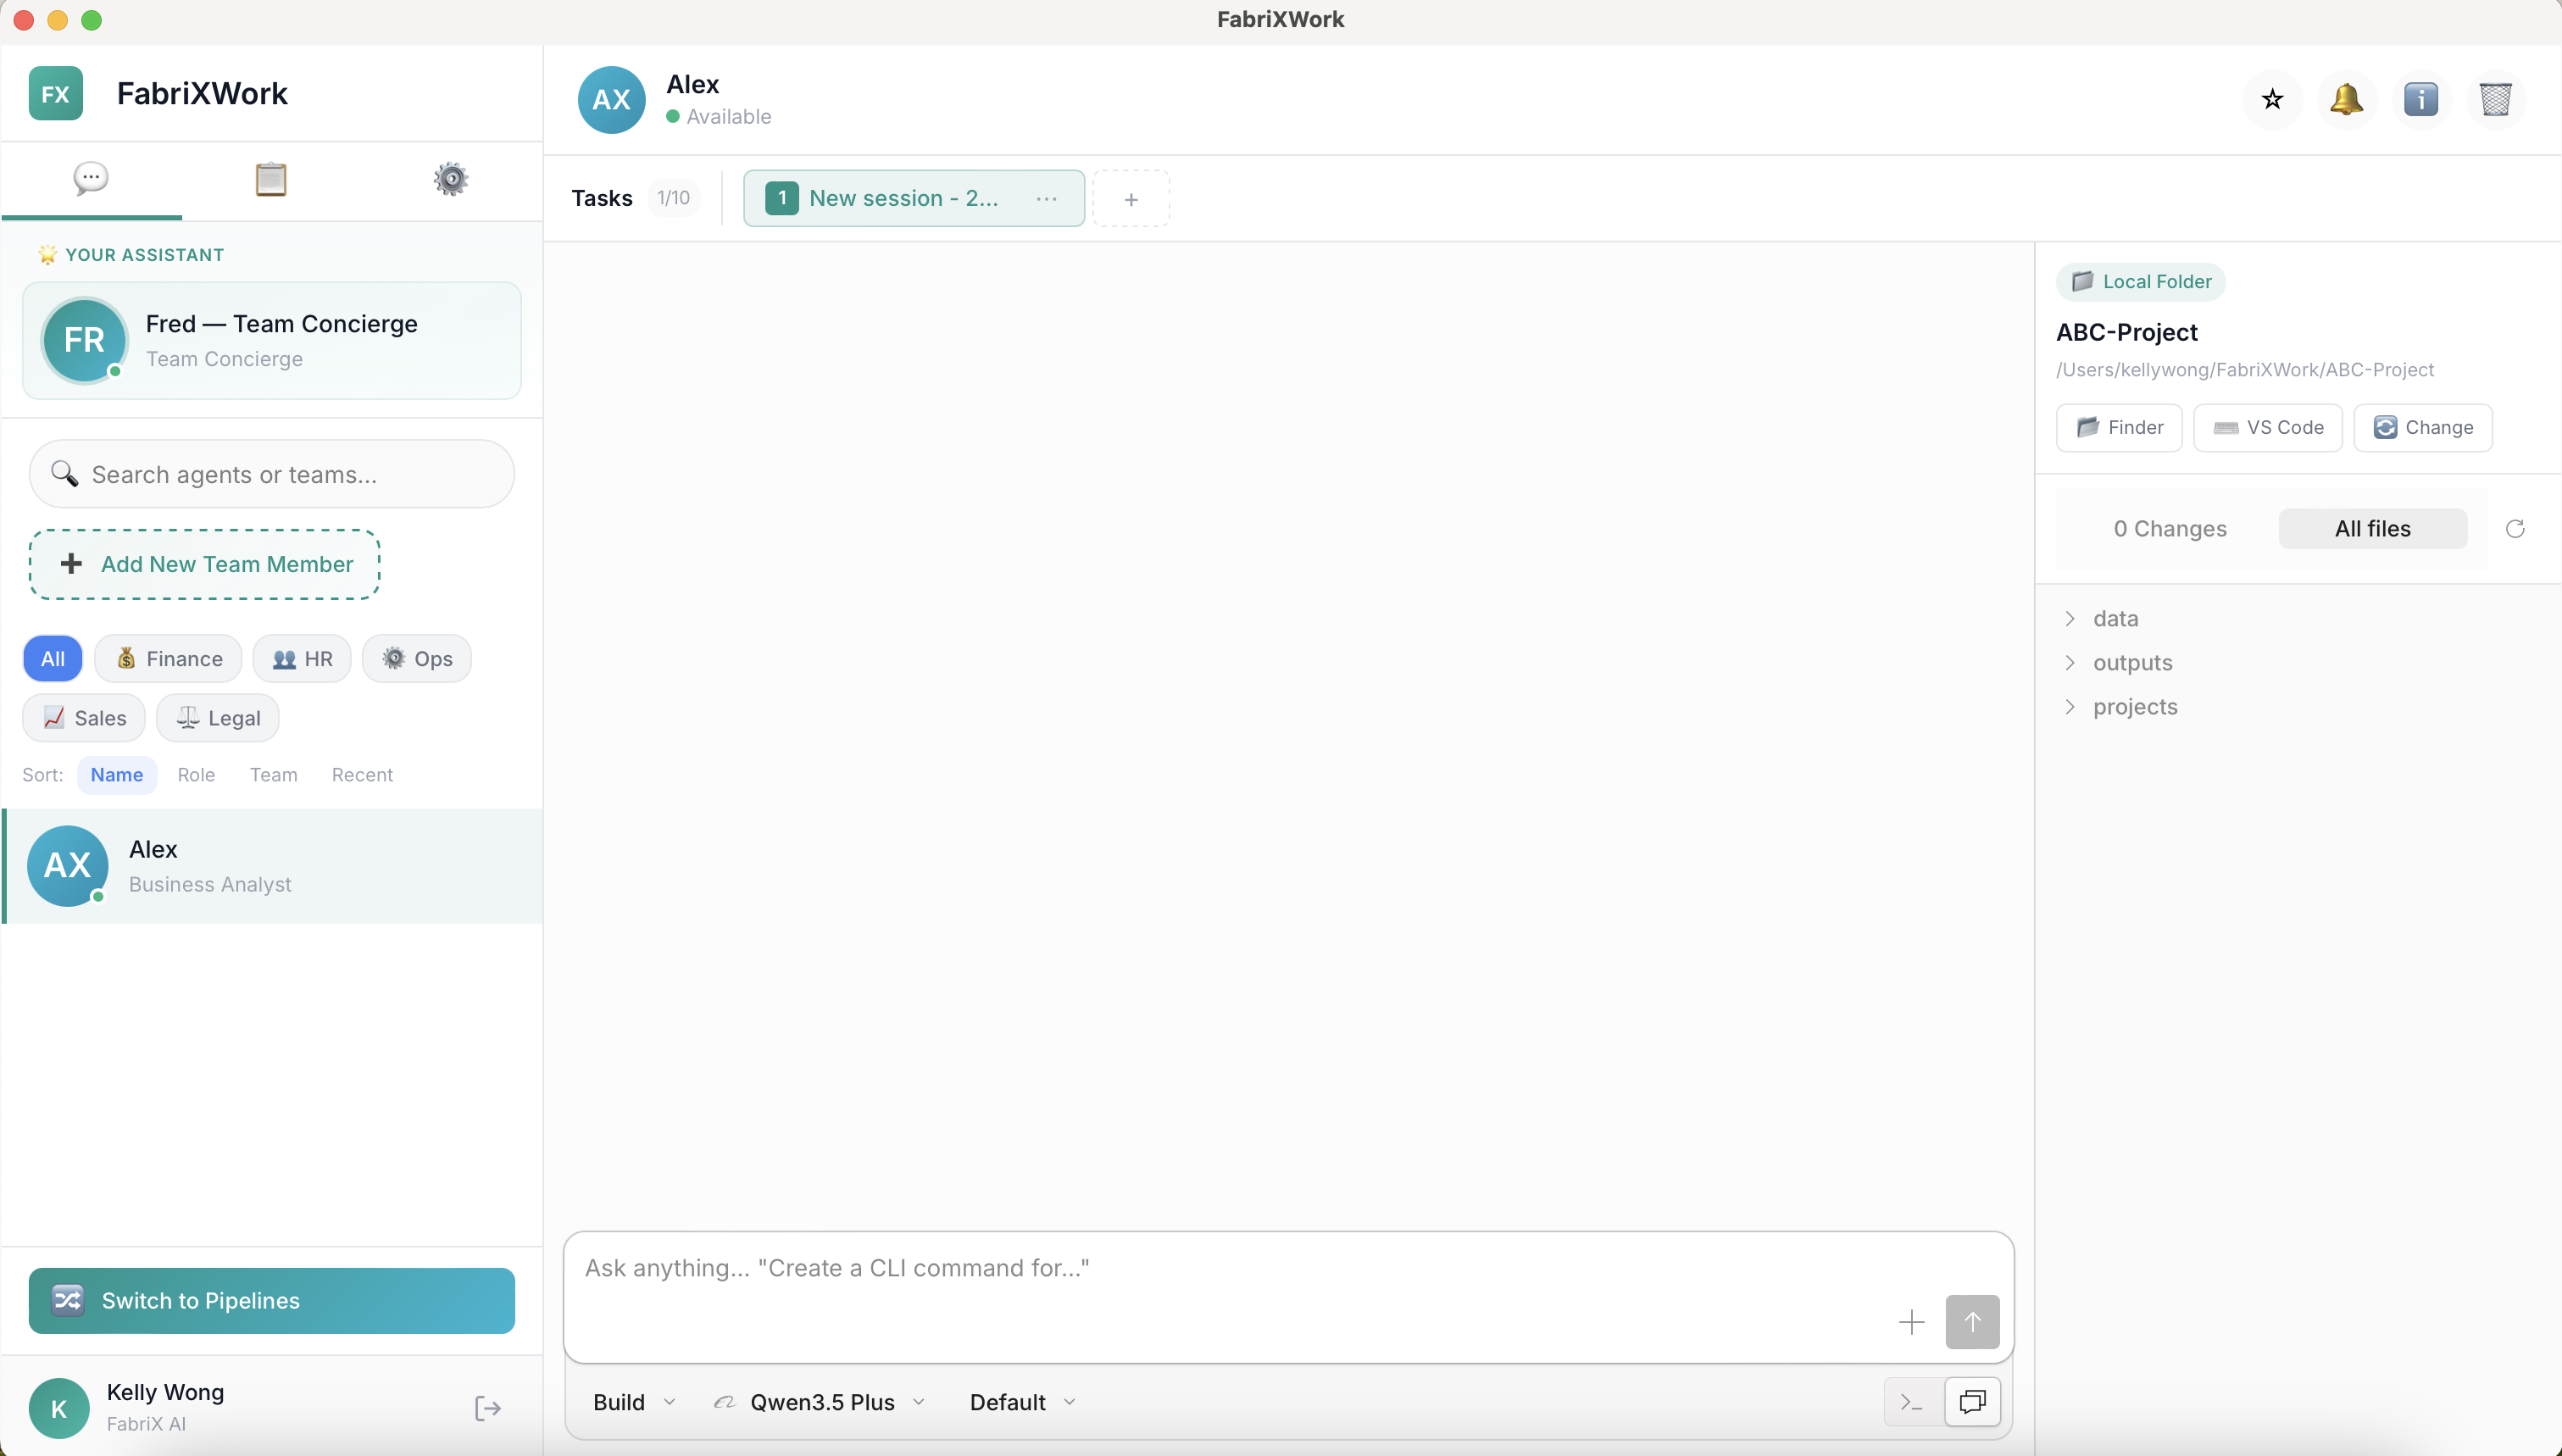Click the trash bin icon
Screen dimensions: 2562x1456
click(x=2497, y=99)
